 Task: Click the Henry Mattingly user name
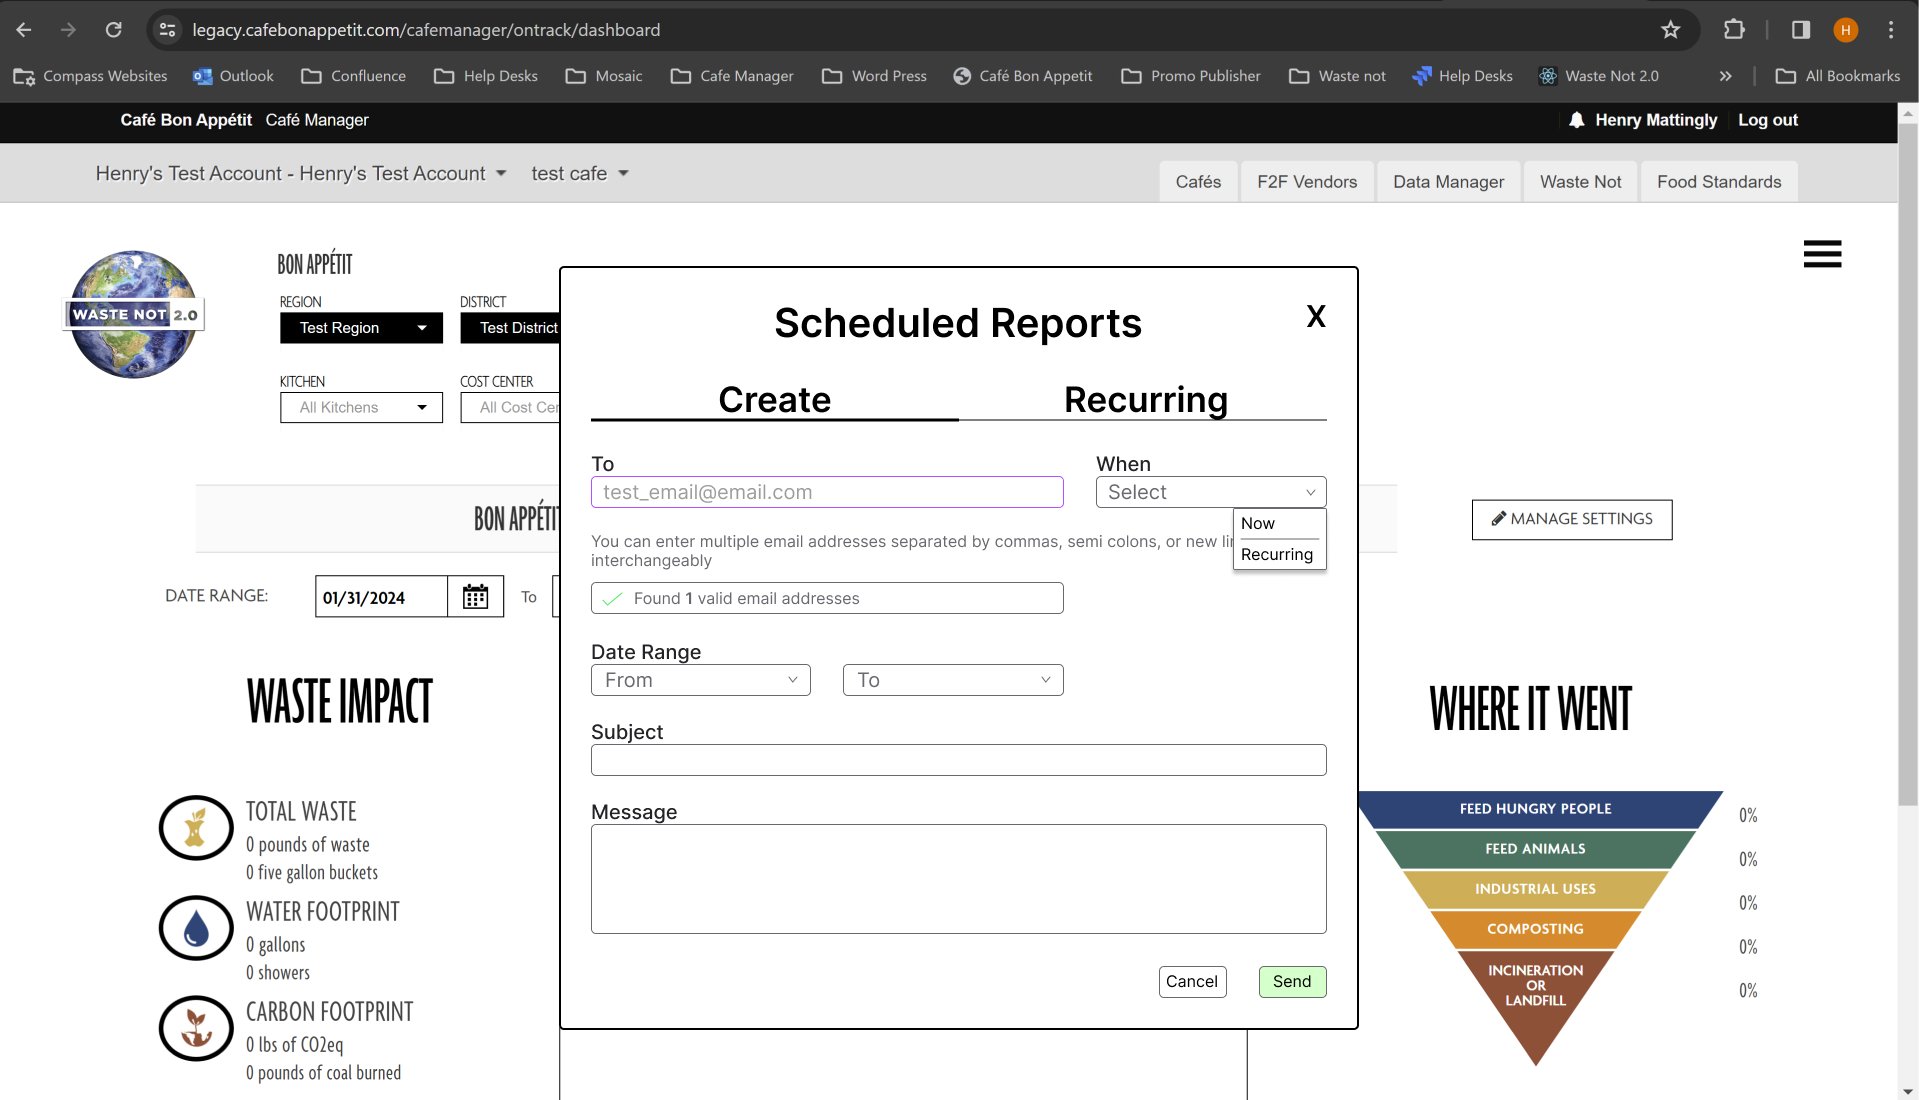[x=1656, y=120]
